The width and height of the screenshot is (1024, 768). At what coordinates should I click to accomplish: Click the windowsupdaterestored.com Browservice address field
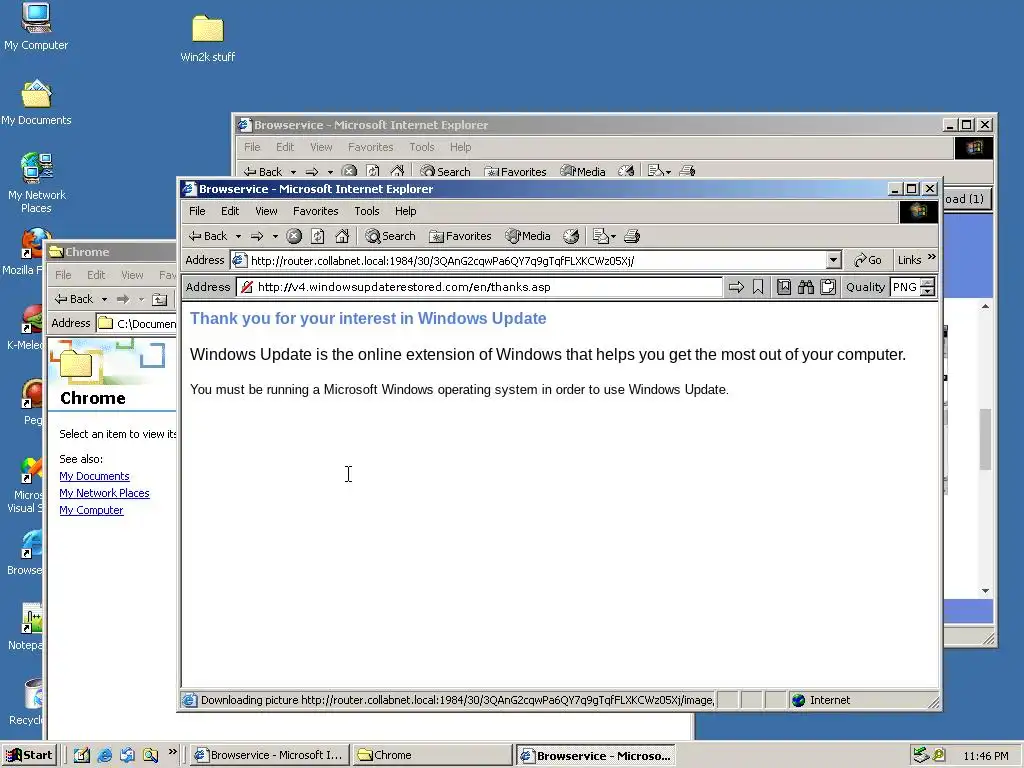coord(480,287)
